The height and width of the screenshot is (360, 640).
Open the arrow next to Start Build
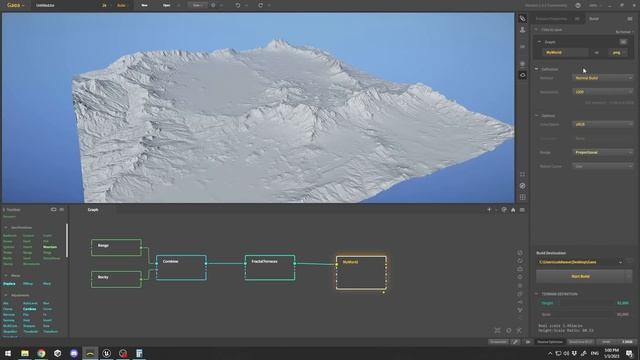629,276
